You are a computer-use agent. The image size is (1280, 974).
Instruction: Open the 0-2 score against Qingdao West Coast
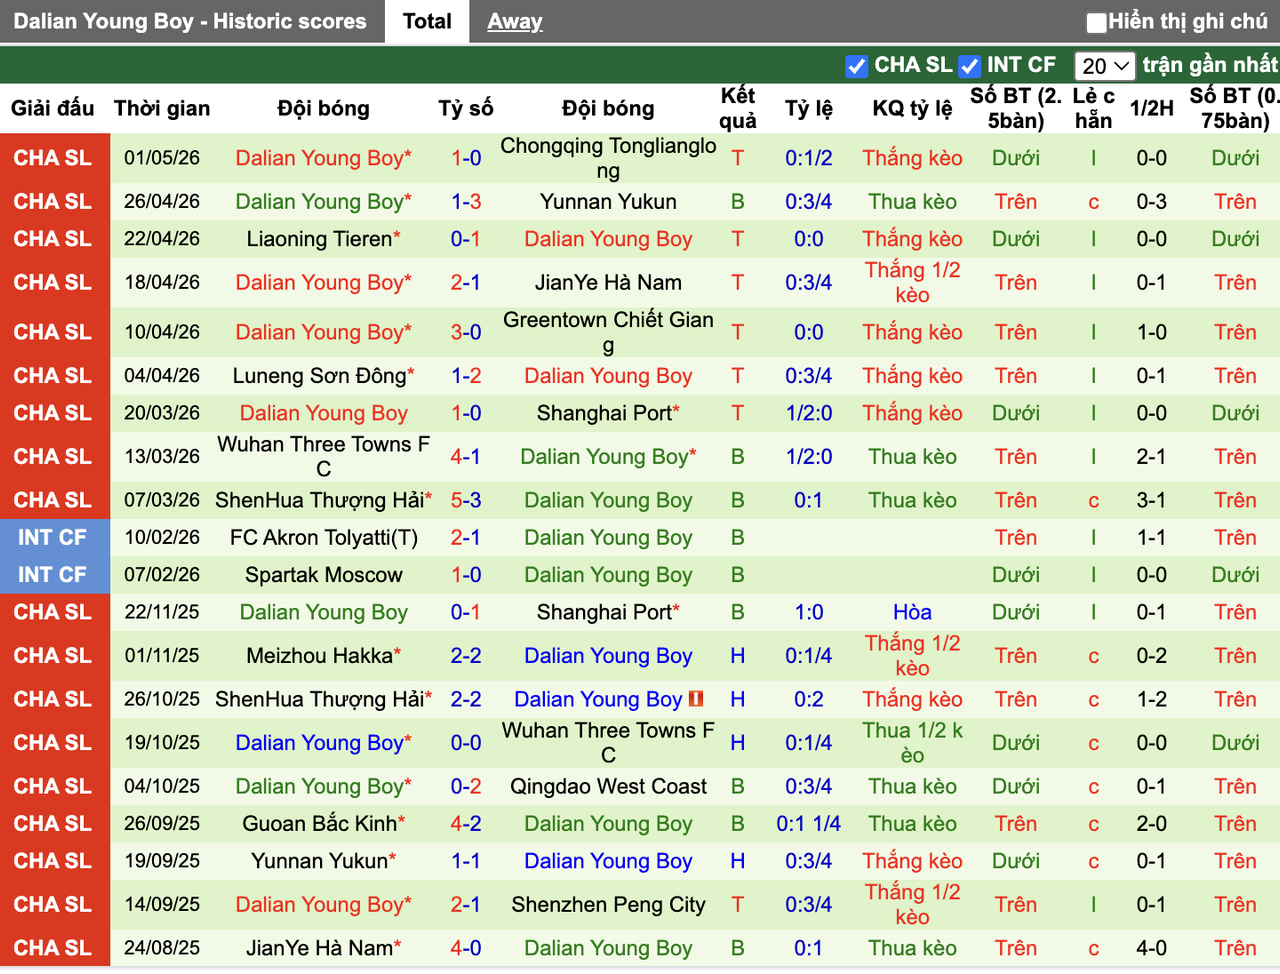click(466, 786)
